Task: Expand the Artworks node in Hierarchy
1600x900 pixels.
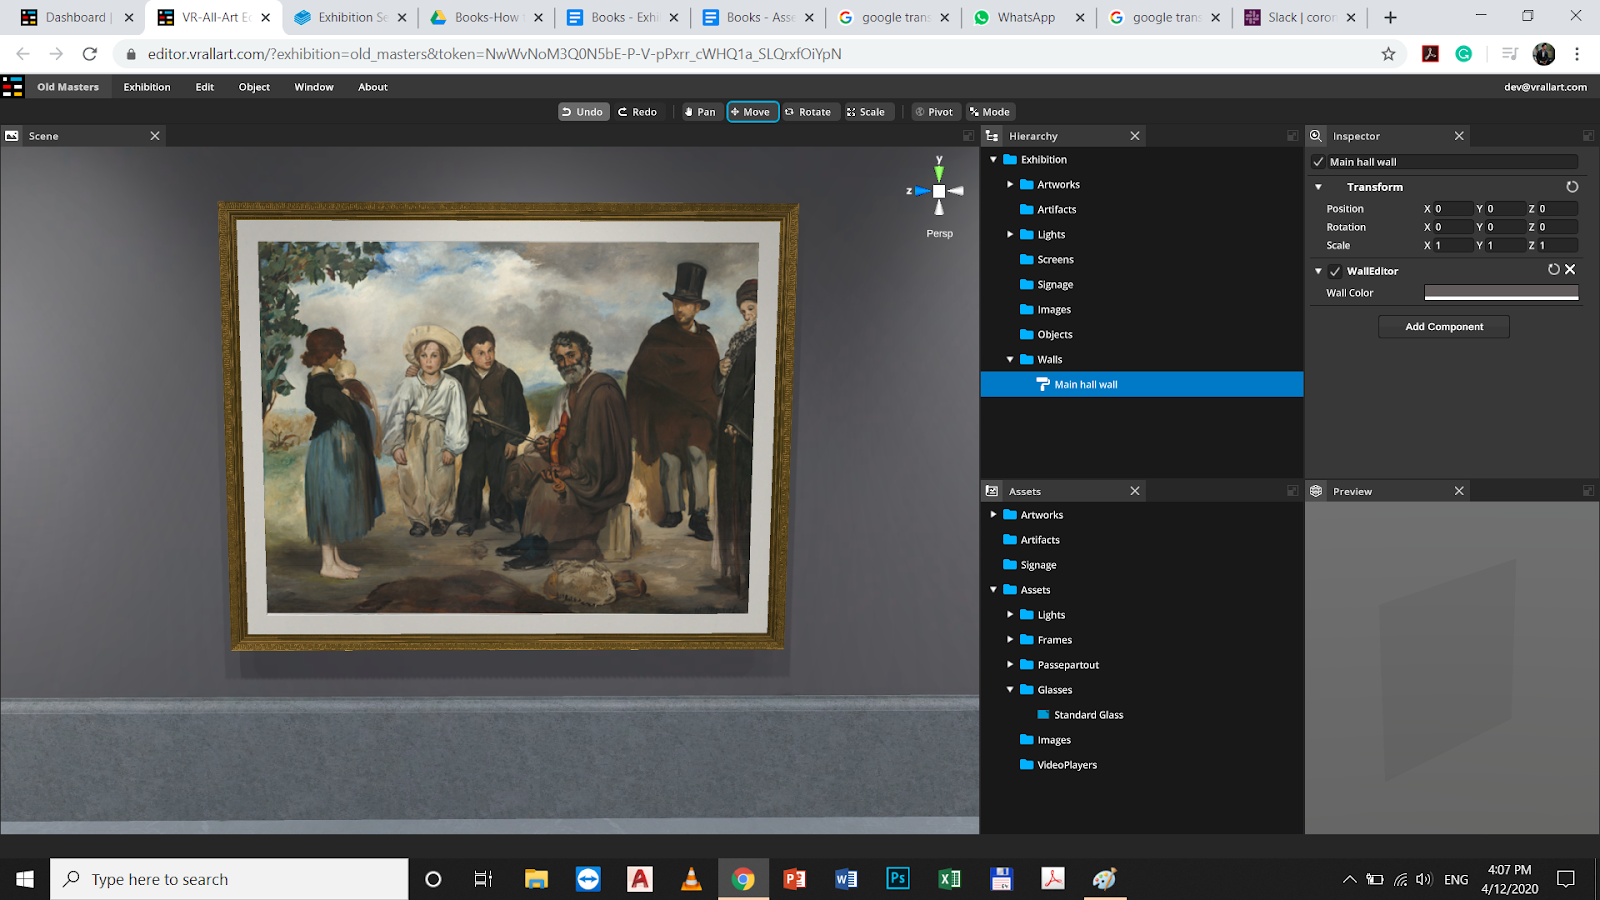Action: pyautogui.click(x=1010, y=185)
